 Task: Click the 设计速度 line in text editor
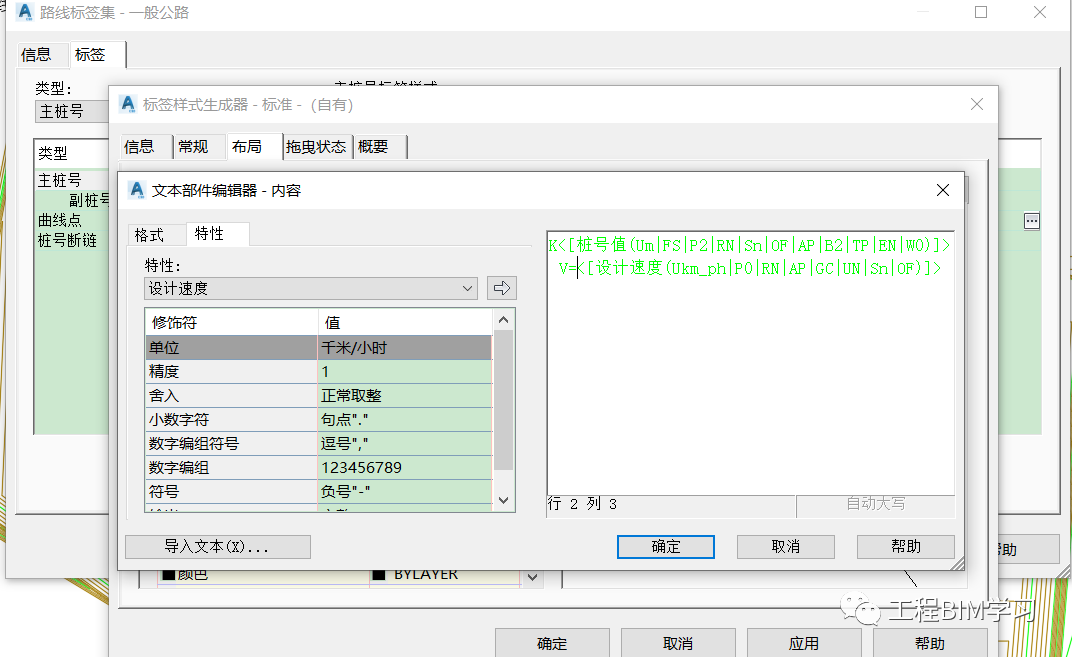[x=749, y=268]
